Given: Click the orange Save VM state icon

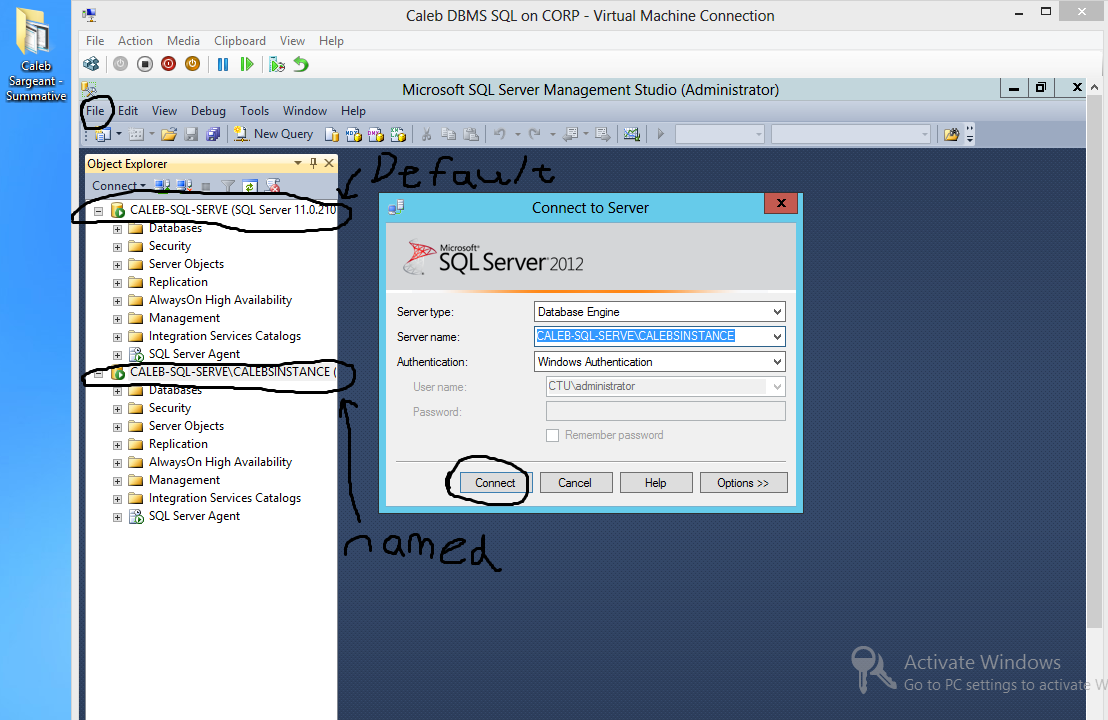Looking at the screenshot, I should point(192,64).
